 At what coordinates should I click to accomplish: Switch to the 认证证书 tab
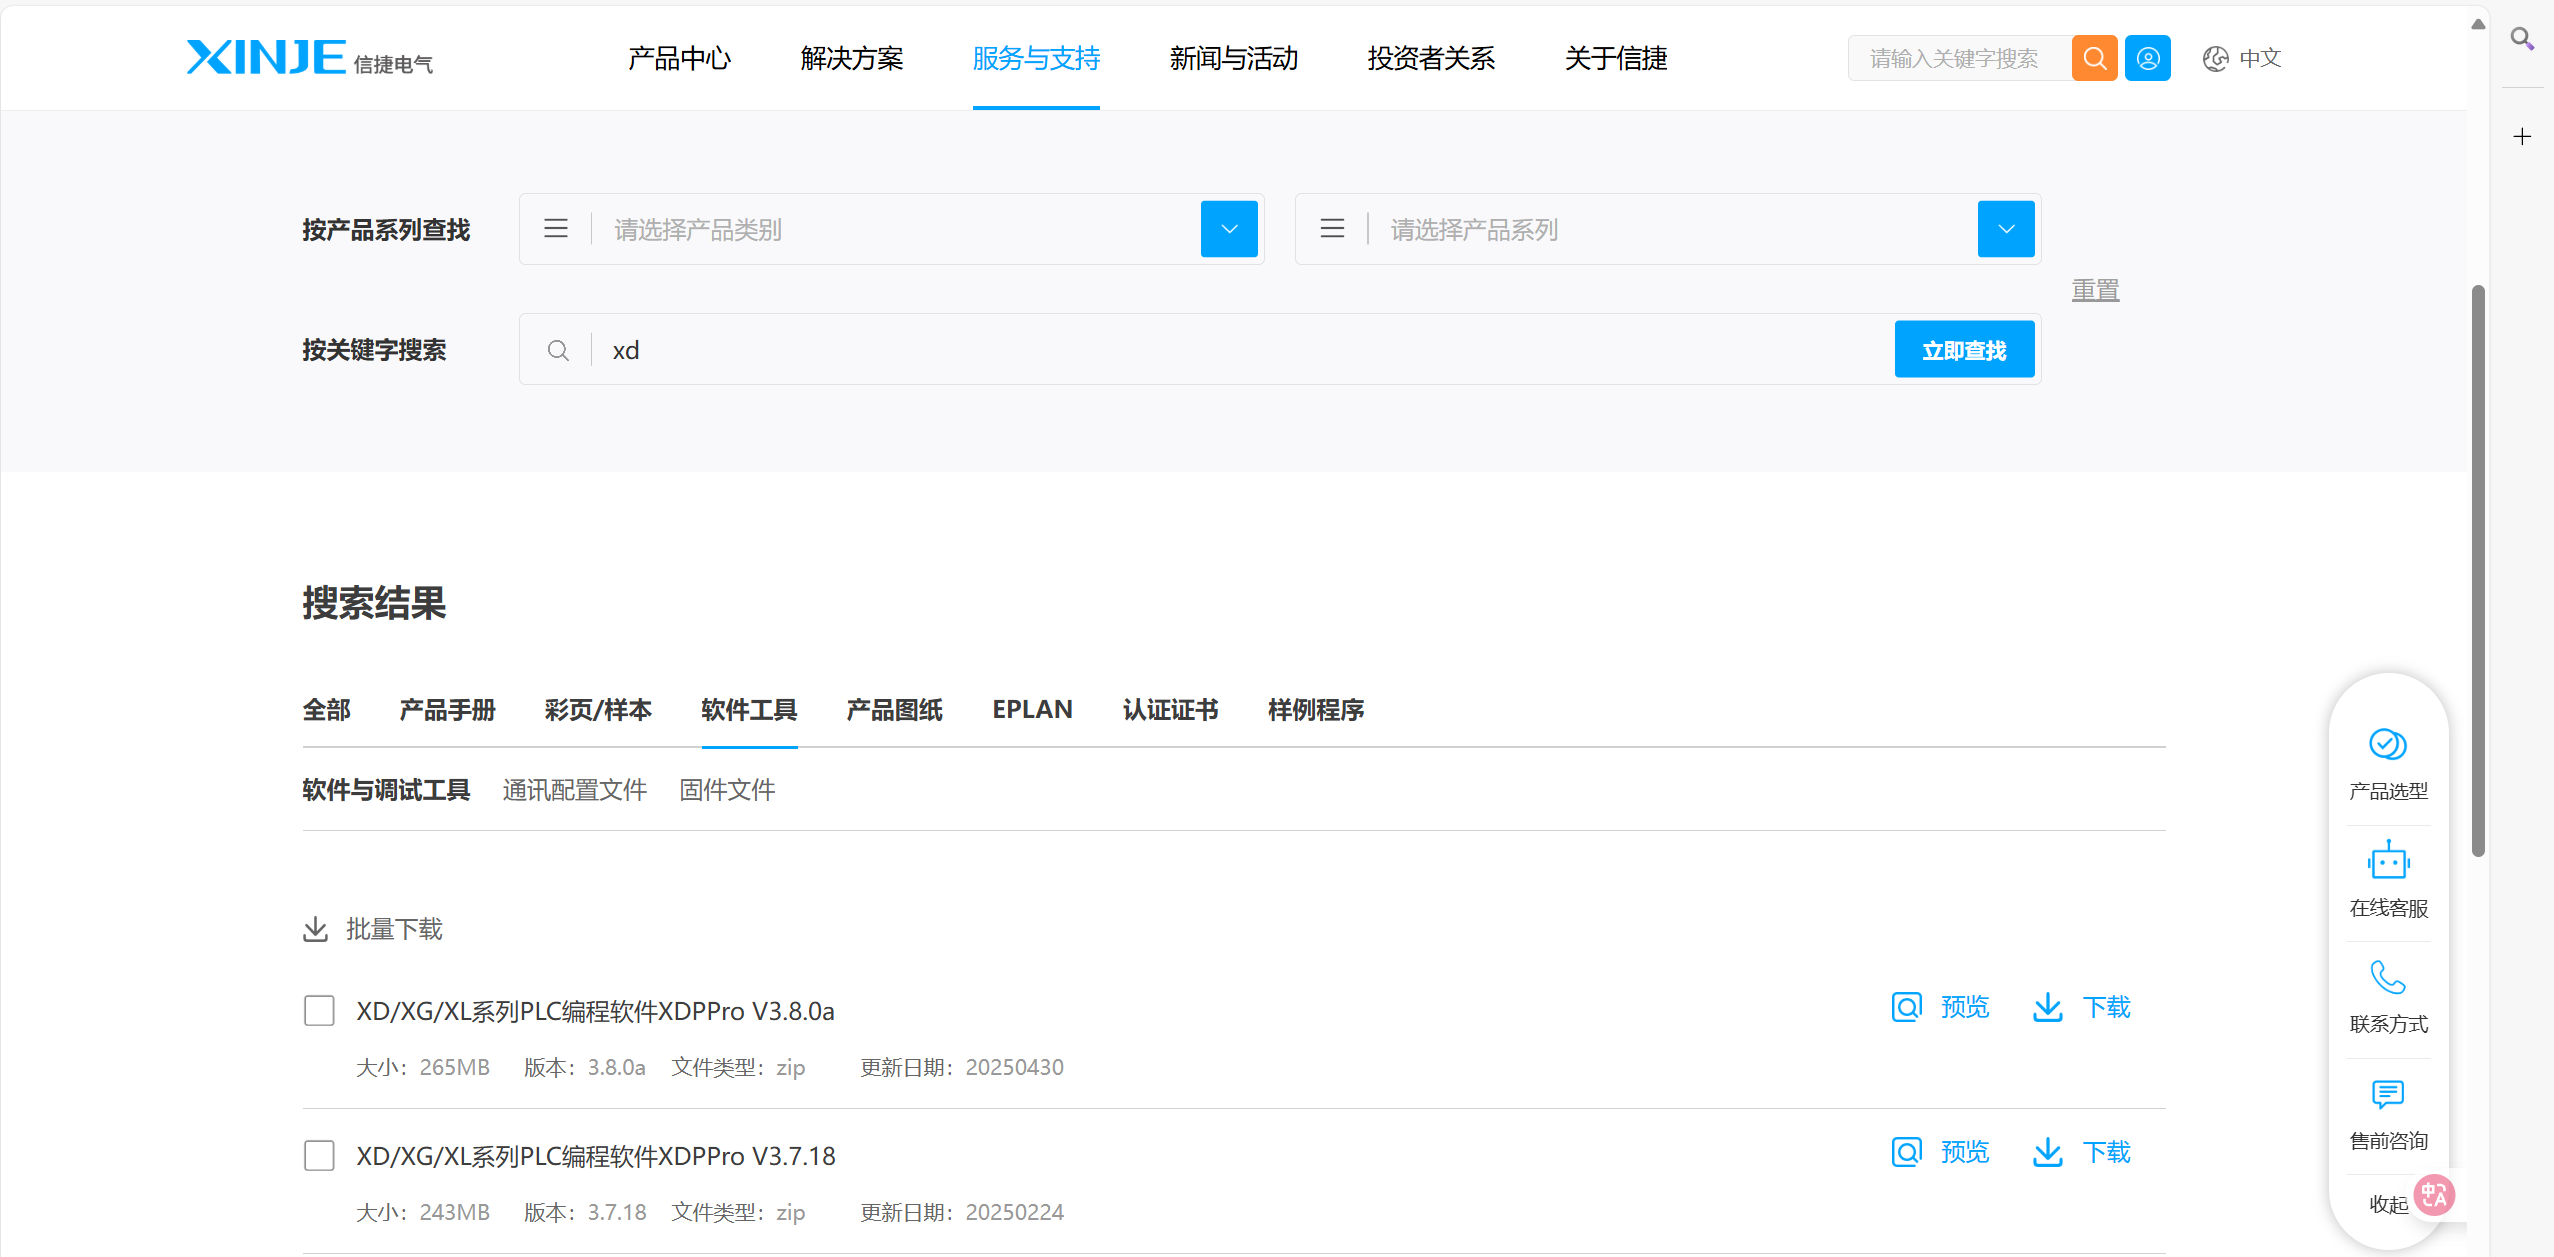(x=1171, y=710)
